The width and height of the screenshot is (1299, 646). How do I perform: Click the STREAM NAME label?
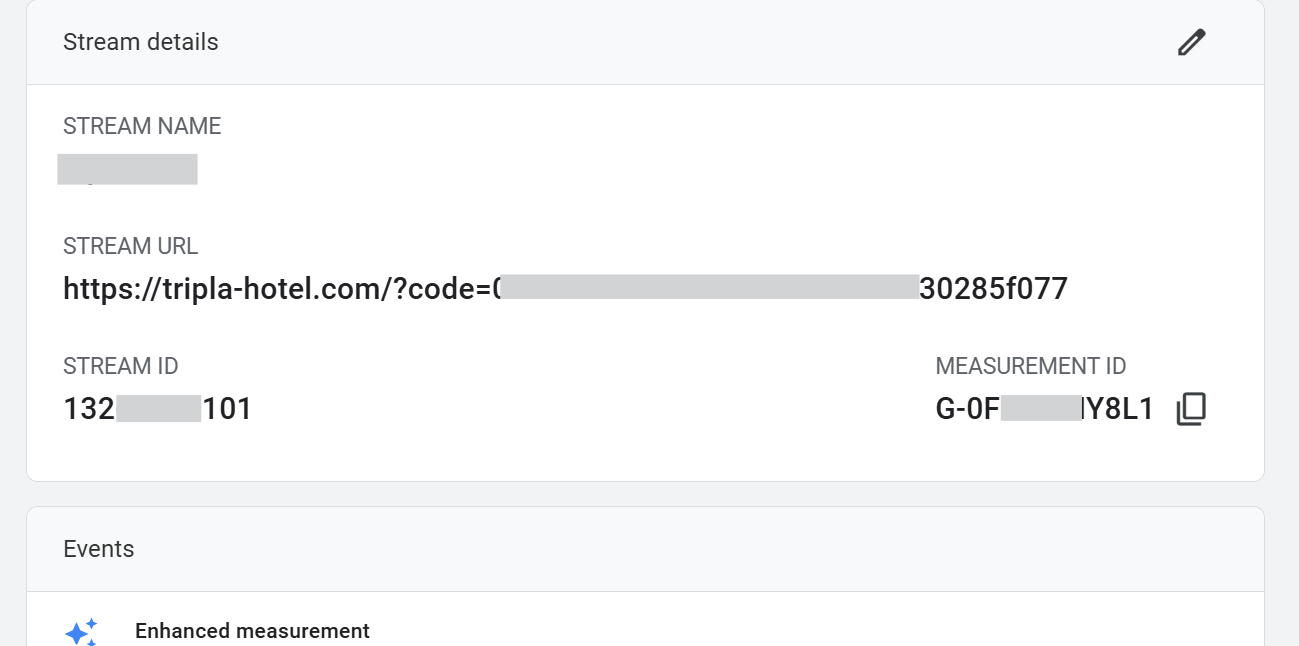[x=142, y=126]
